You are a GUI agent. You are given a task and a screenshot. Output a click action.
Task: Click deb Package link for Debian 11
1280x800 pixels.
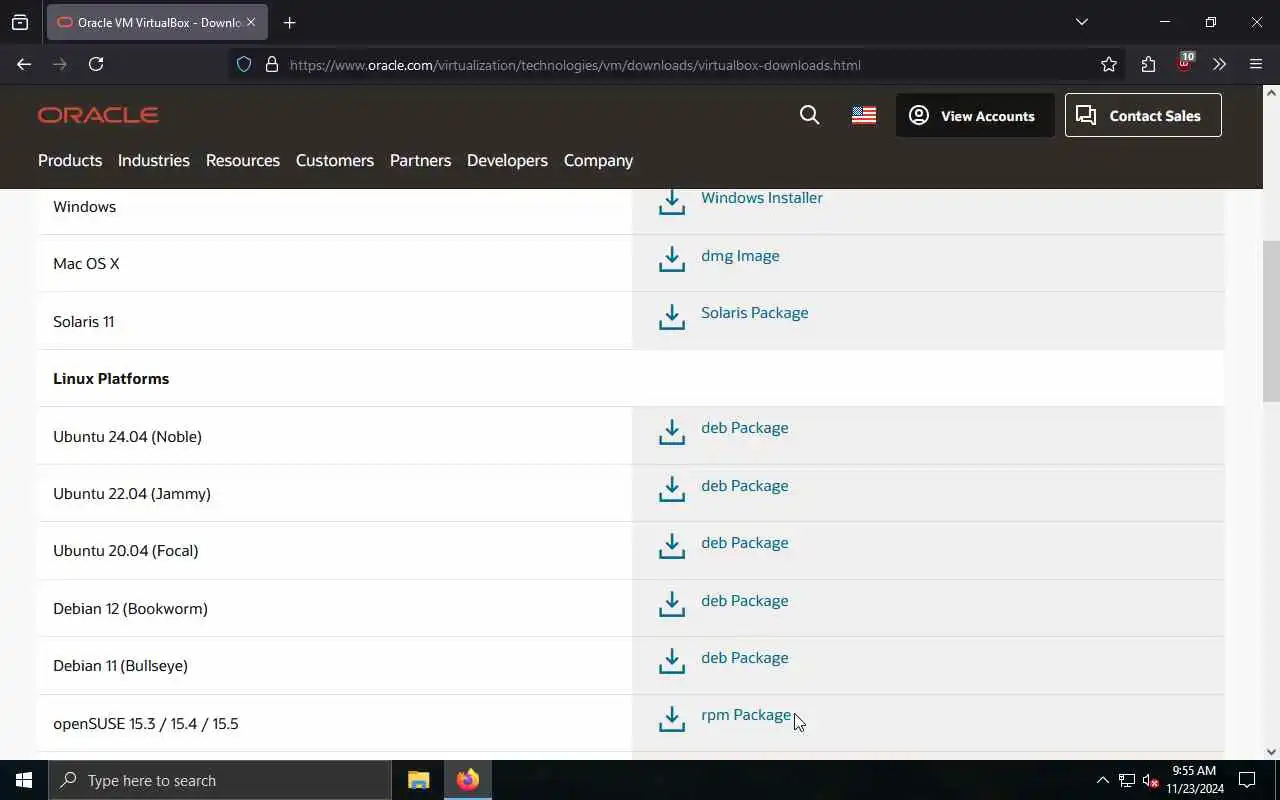click(x=745, y=658)
